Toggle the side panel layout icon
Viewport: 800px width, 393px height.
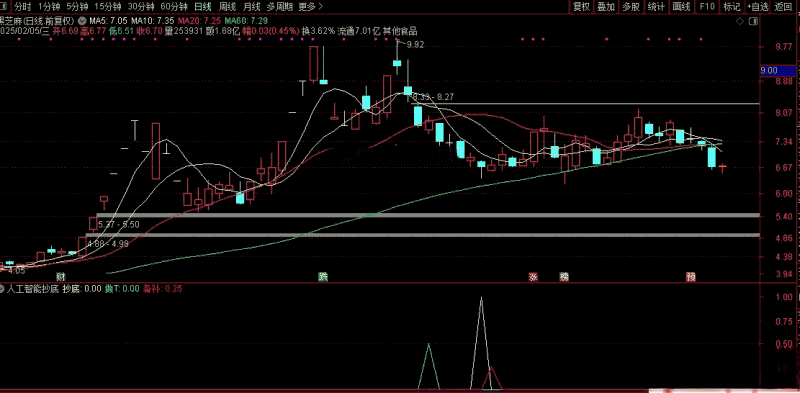pyautogui.click(x=753, y=21)
